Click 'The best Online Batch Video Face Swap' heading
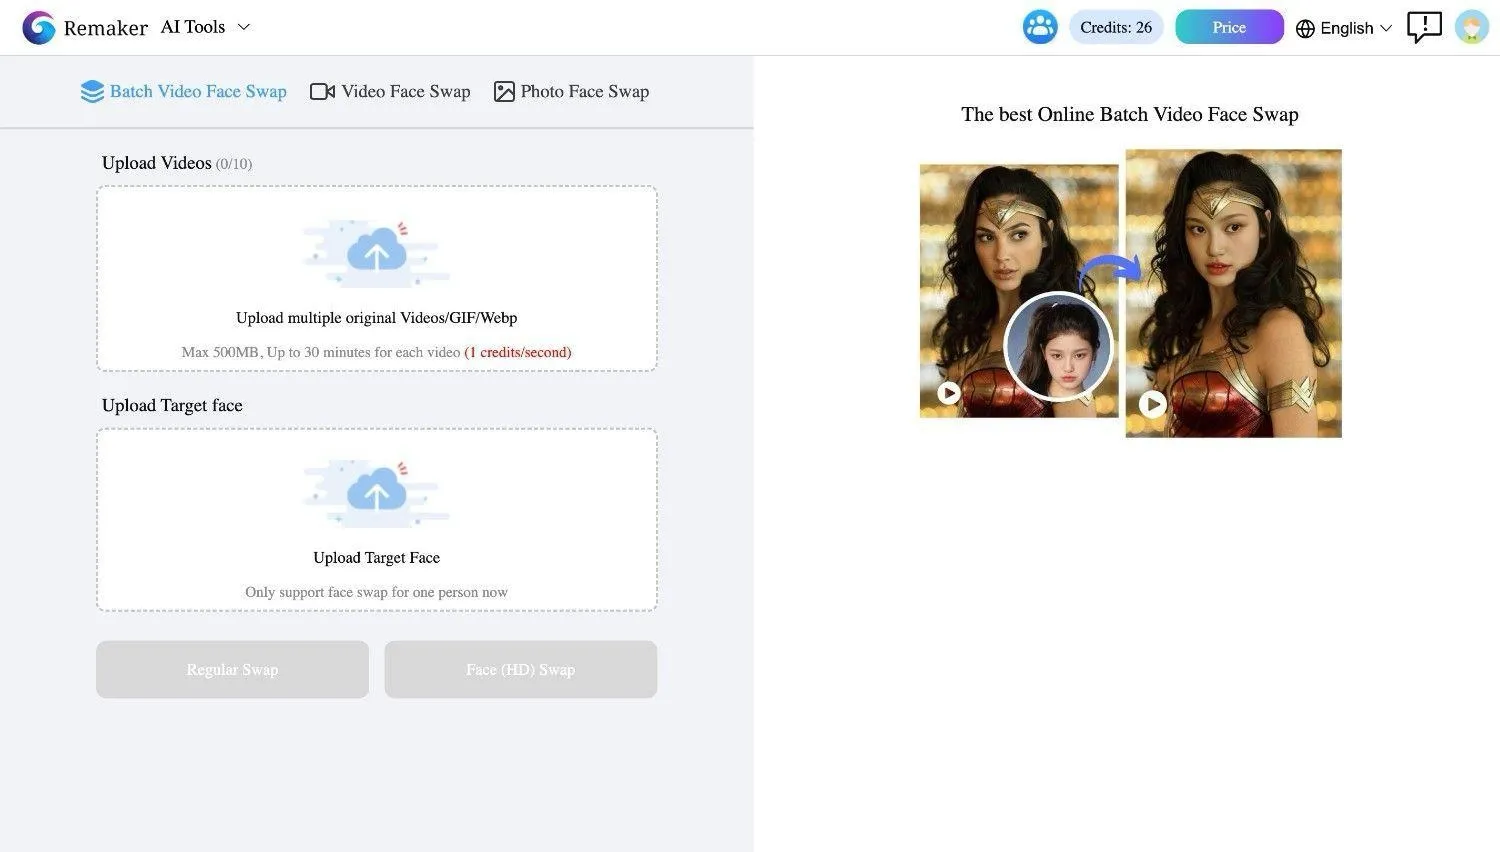 tap(1130, 114)
